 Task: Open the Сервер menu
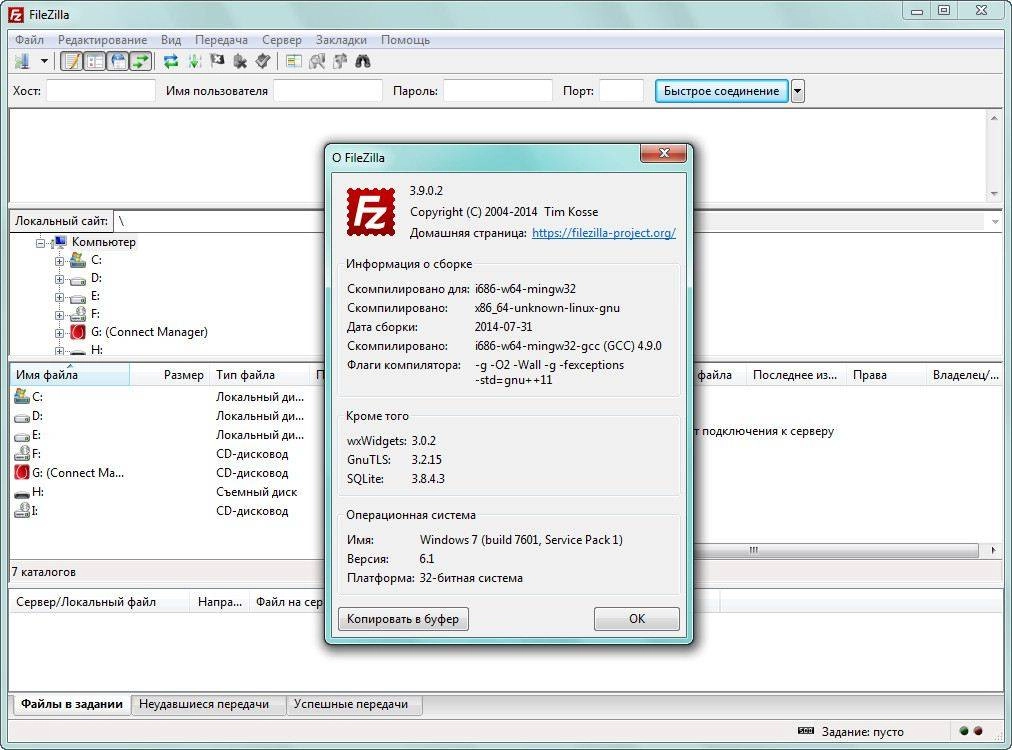[282, 40]
